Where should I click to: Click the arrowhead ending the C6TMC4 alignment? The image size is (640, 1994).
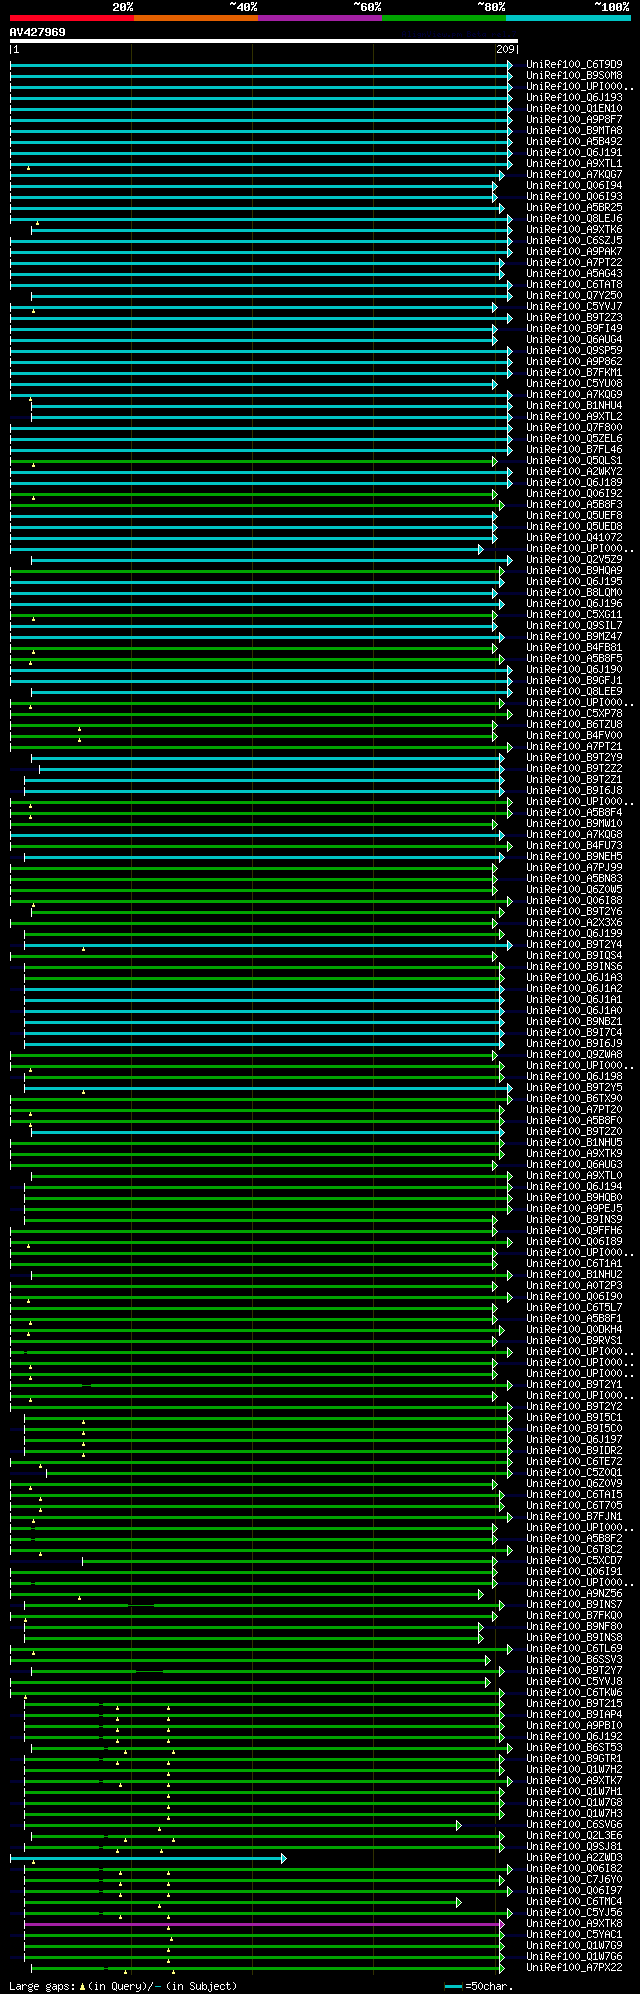tap(459, 1902)
